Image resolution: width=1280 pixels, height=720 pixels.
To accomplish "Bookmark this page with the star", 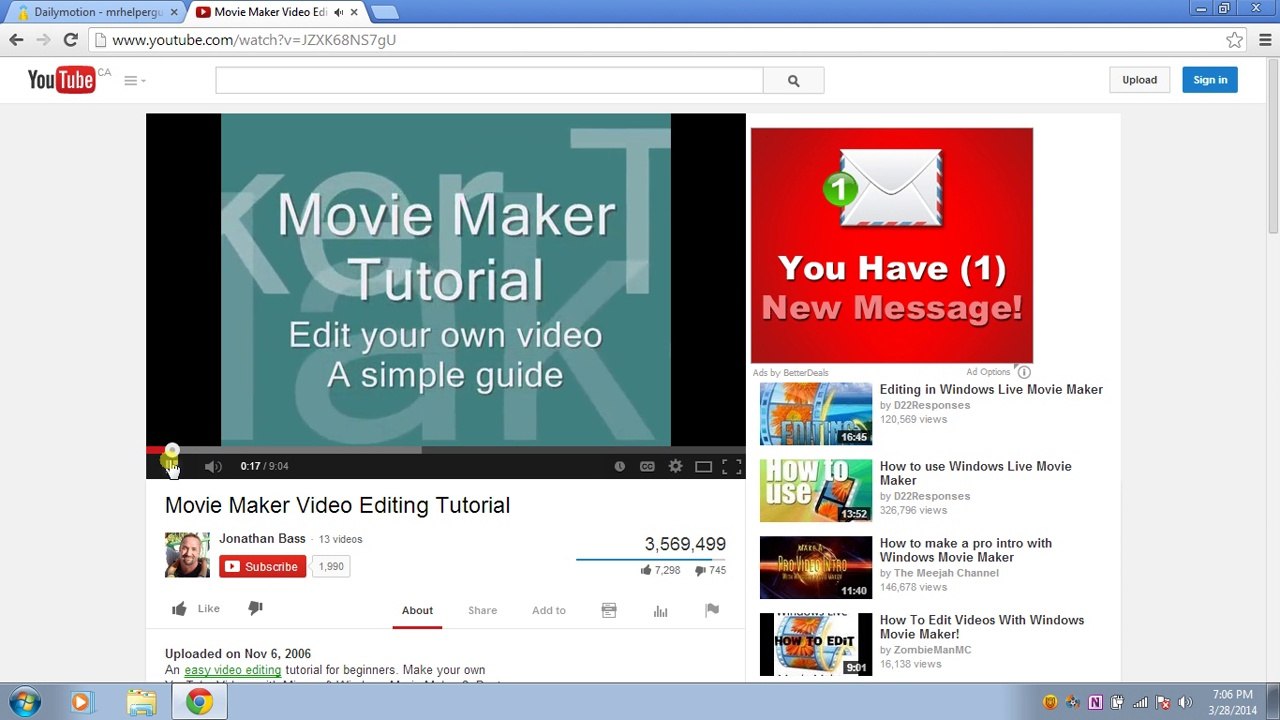I will pyautogui.click(x=1235, y=40).
